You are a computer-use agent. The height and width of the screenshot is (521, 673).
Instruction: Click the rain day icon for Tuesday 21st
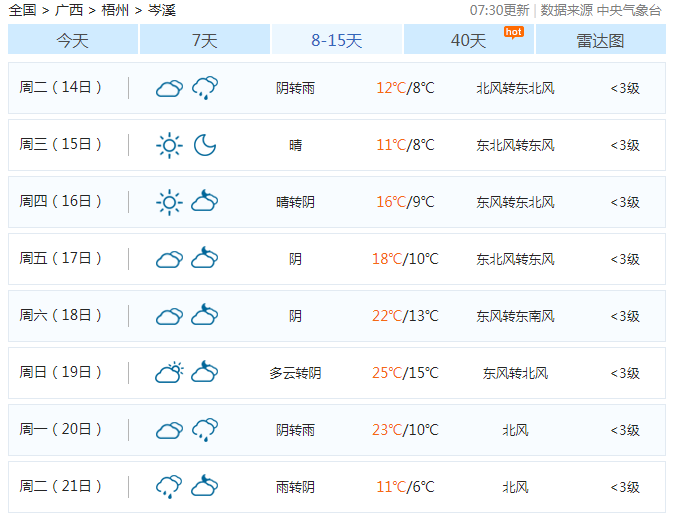click(x=169, y=487)
